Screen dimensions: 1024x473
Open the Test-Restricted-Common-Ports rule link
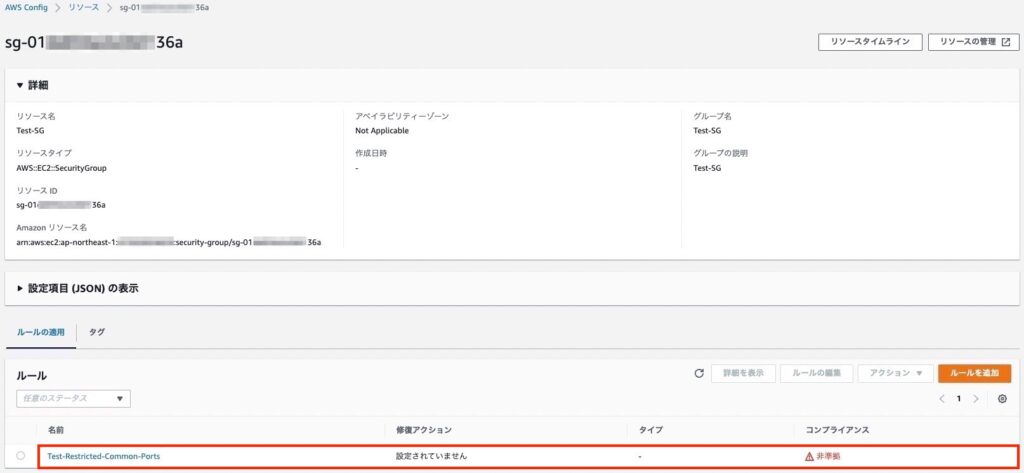tap(103, 456)
